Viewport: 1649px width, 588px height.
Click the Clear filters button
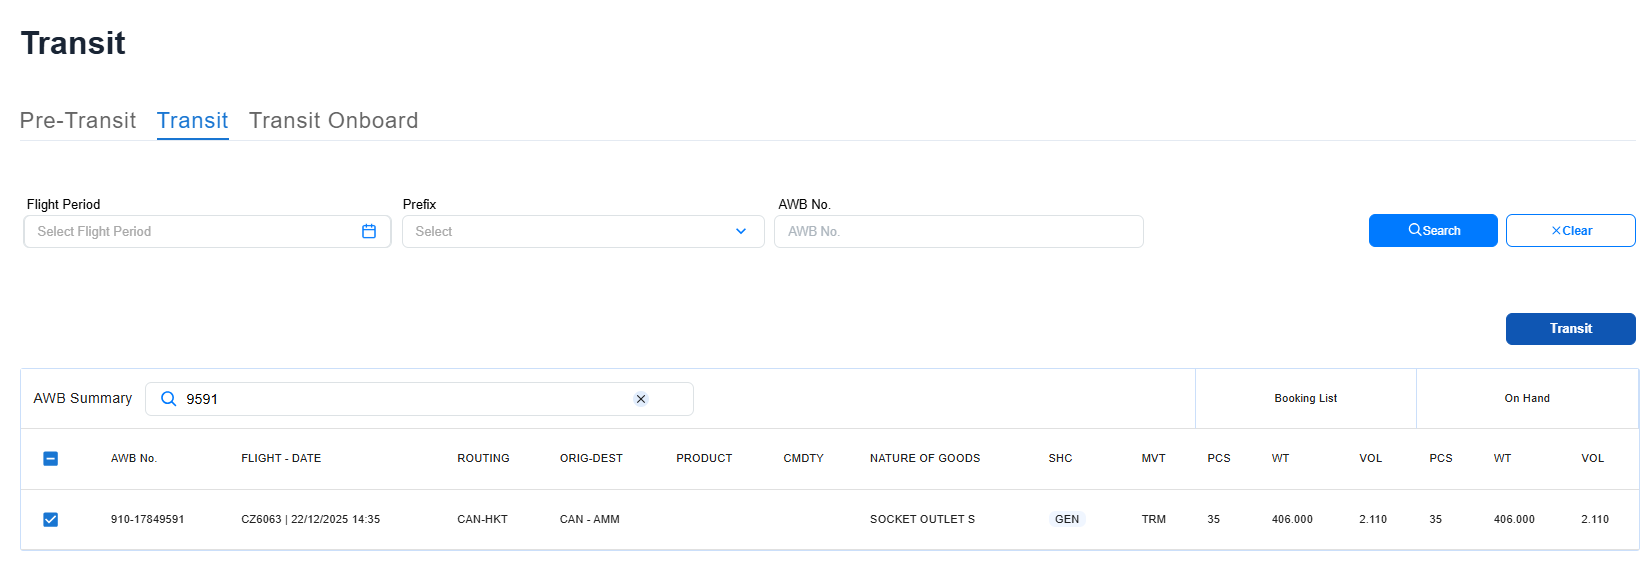point(1570,230)
